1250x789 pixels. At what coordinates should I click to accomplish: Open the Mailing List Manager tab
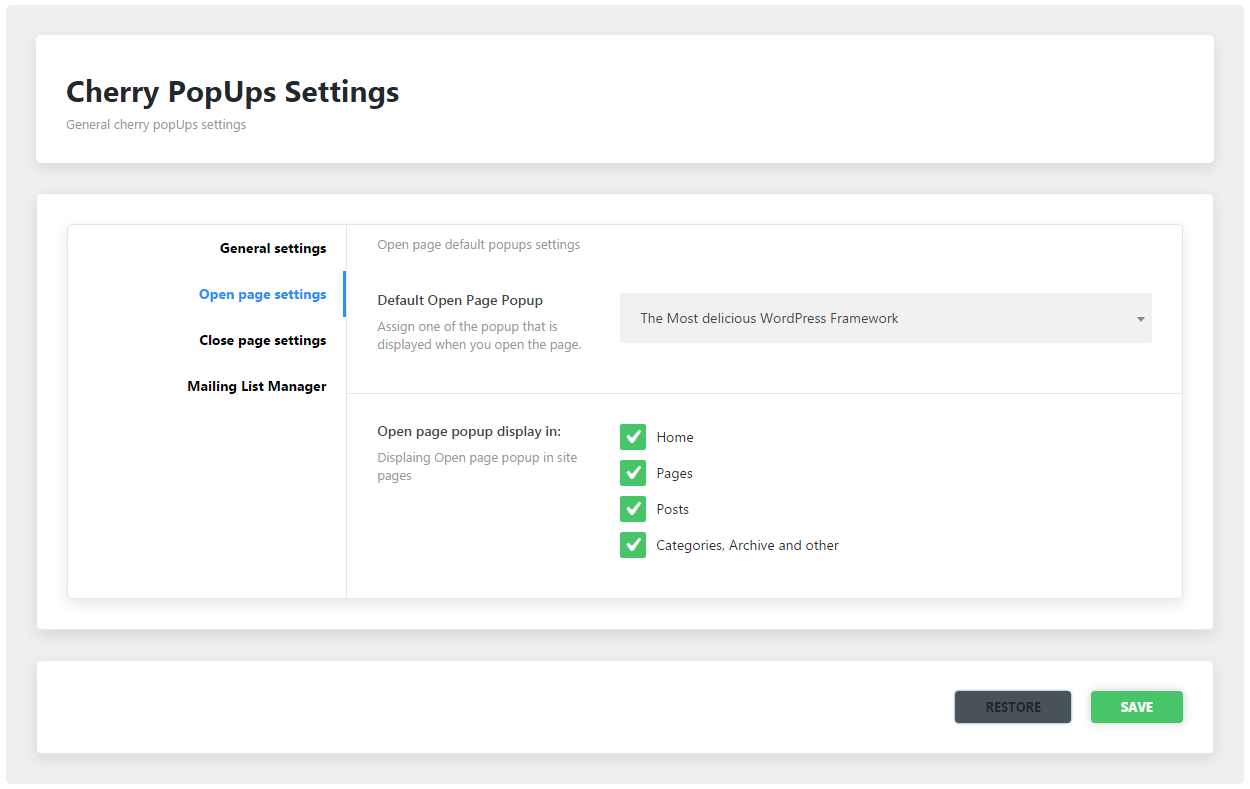pos(256,386)
